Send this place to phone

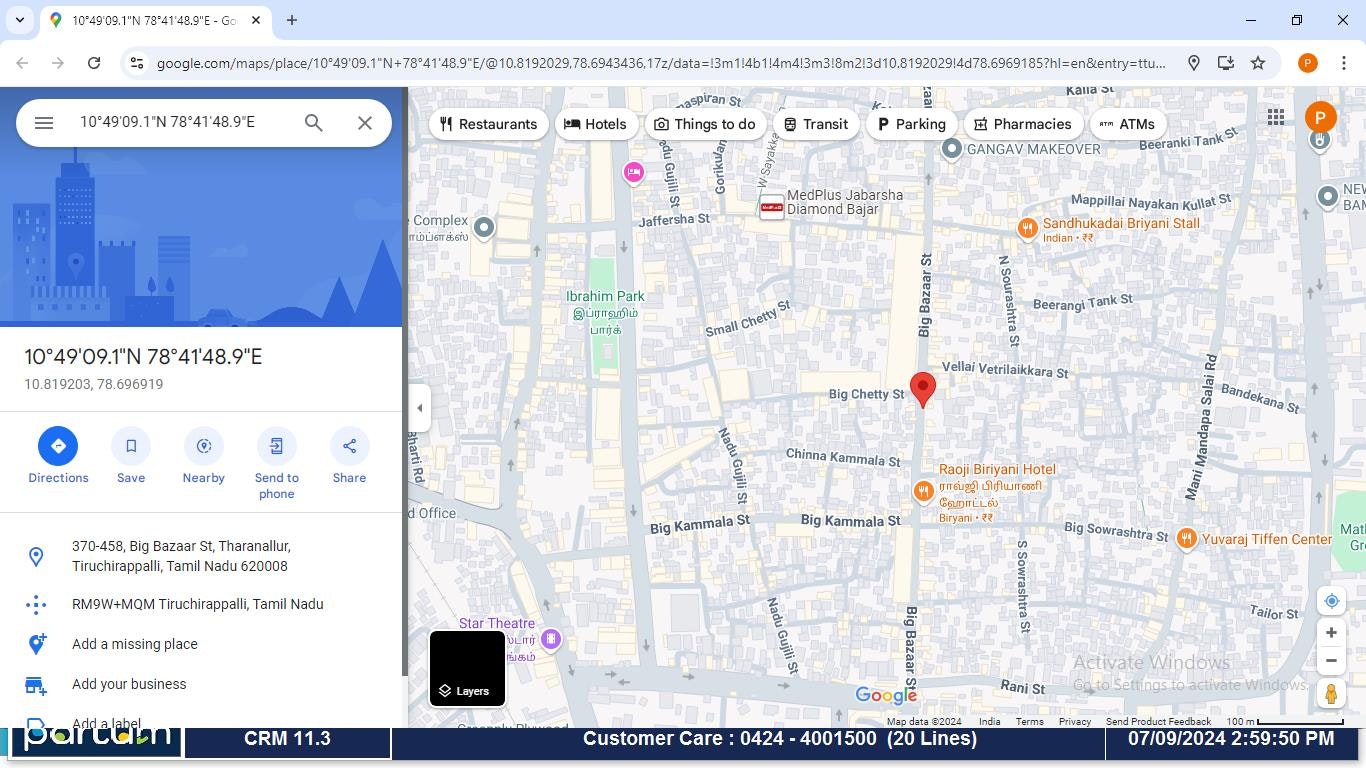276,455
